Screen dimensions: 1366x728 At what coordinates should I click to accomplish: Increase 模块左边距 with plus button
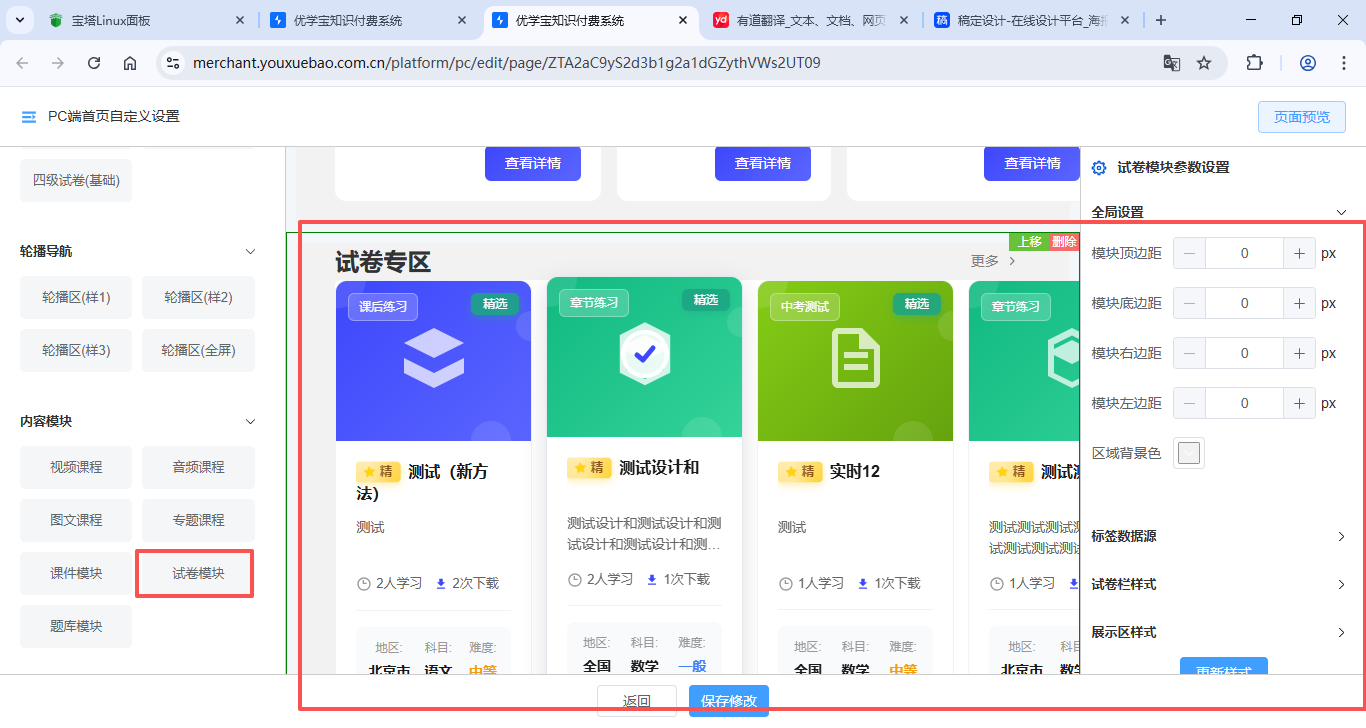pos(1299,403)
